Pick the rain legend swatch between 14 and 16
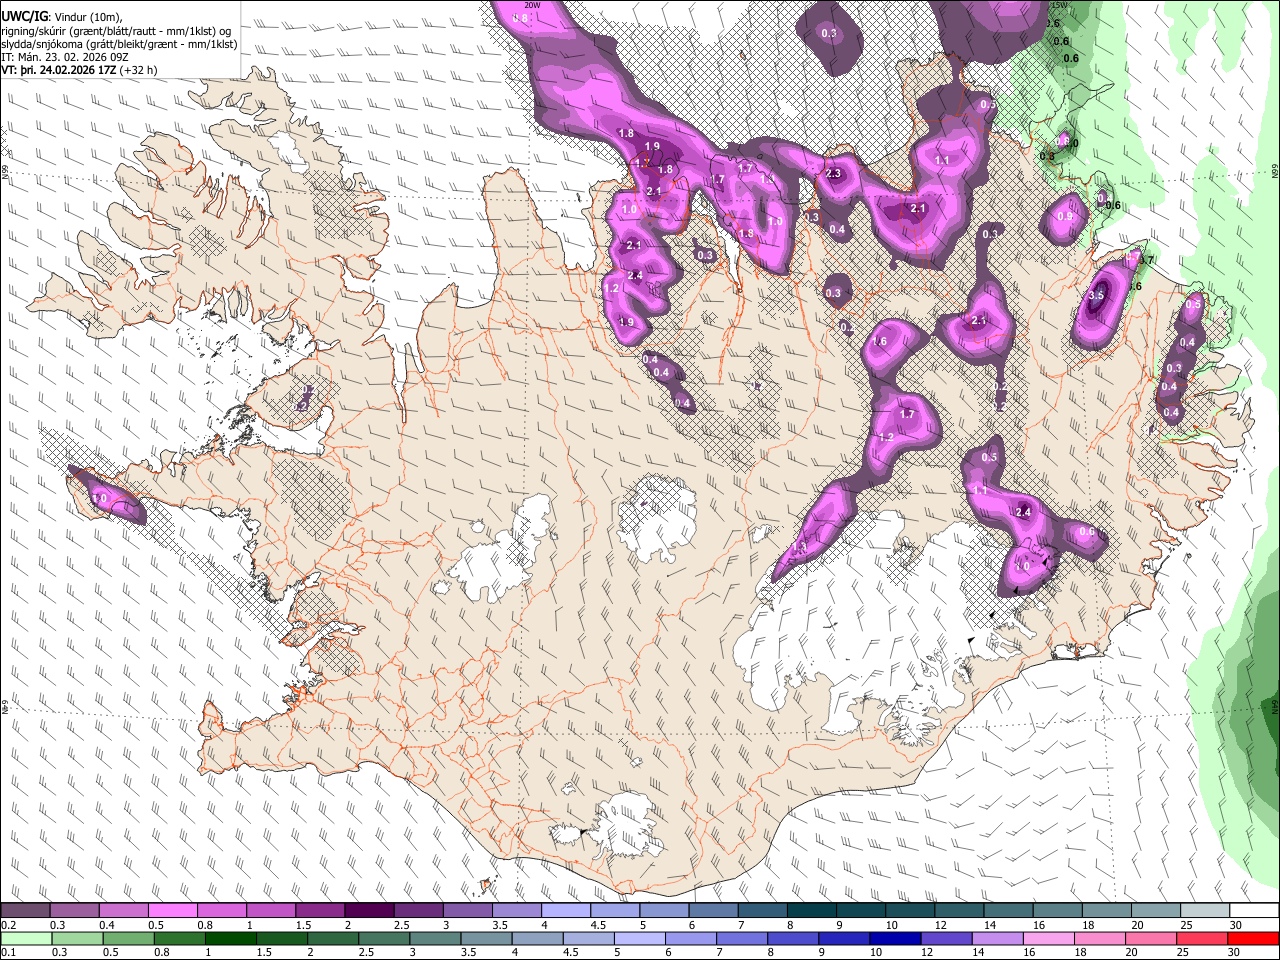 pos(997,938)
